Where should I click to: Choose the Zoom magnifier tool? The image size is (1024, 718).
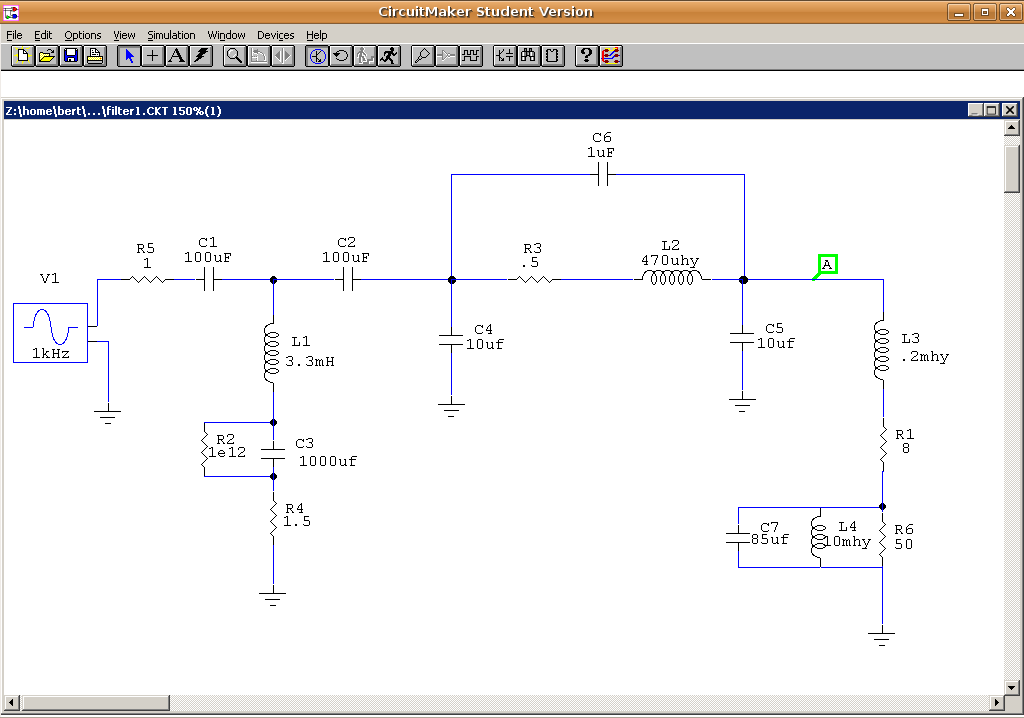pyautogui.click(x=234, y=56)
